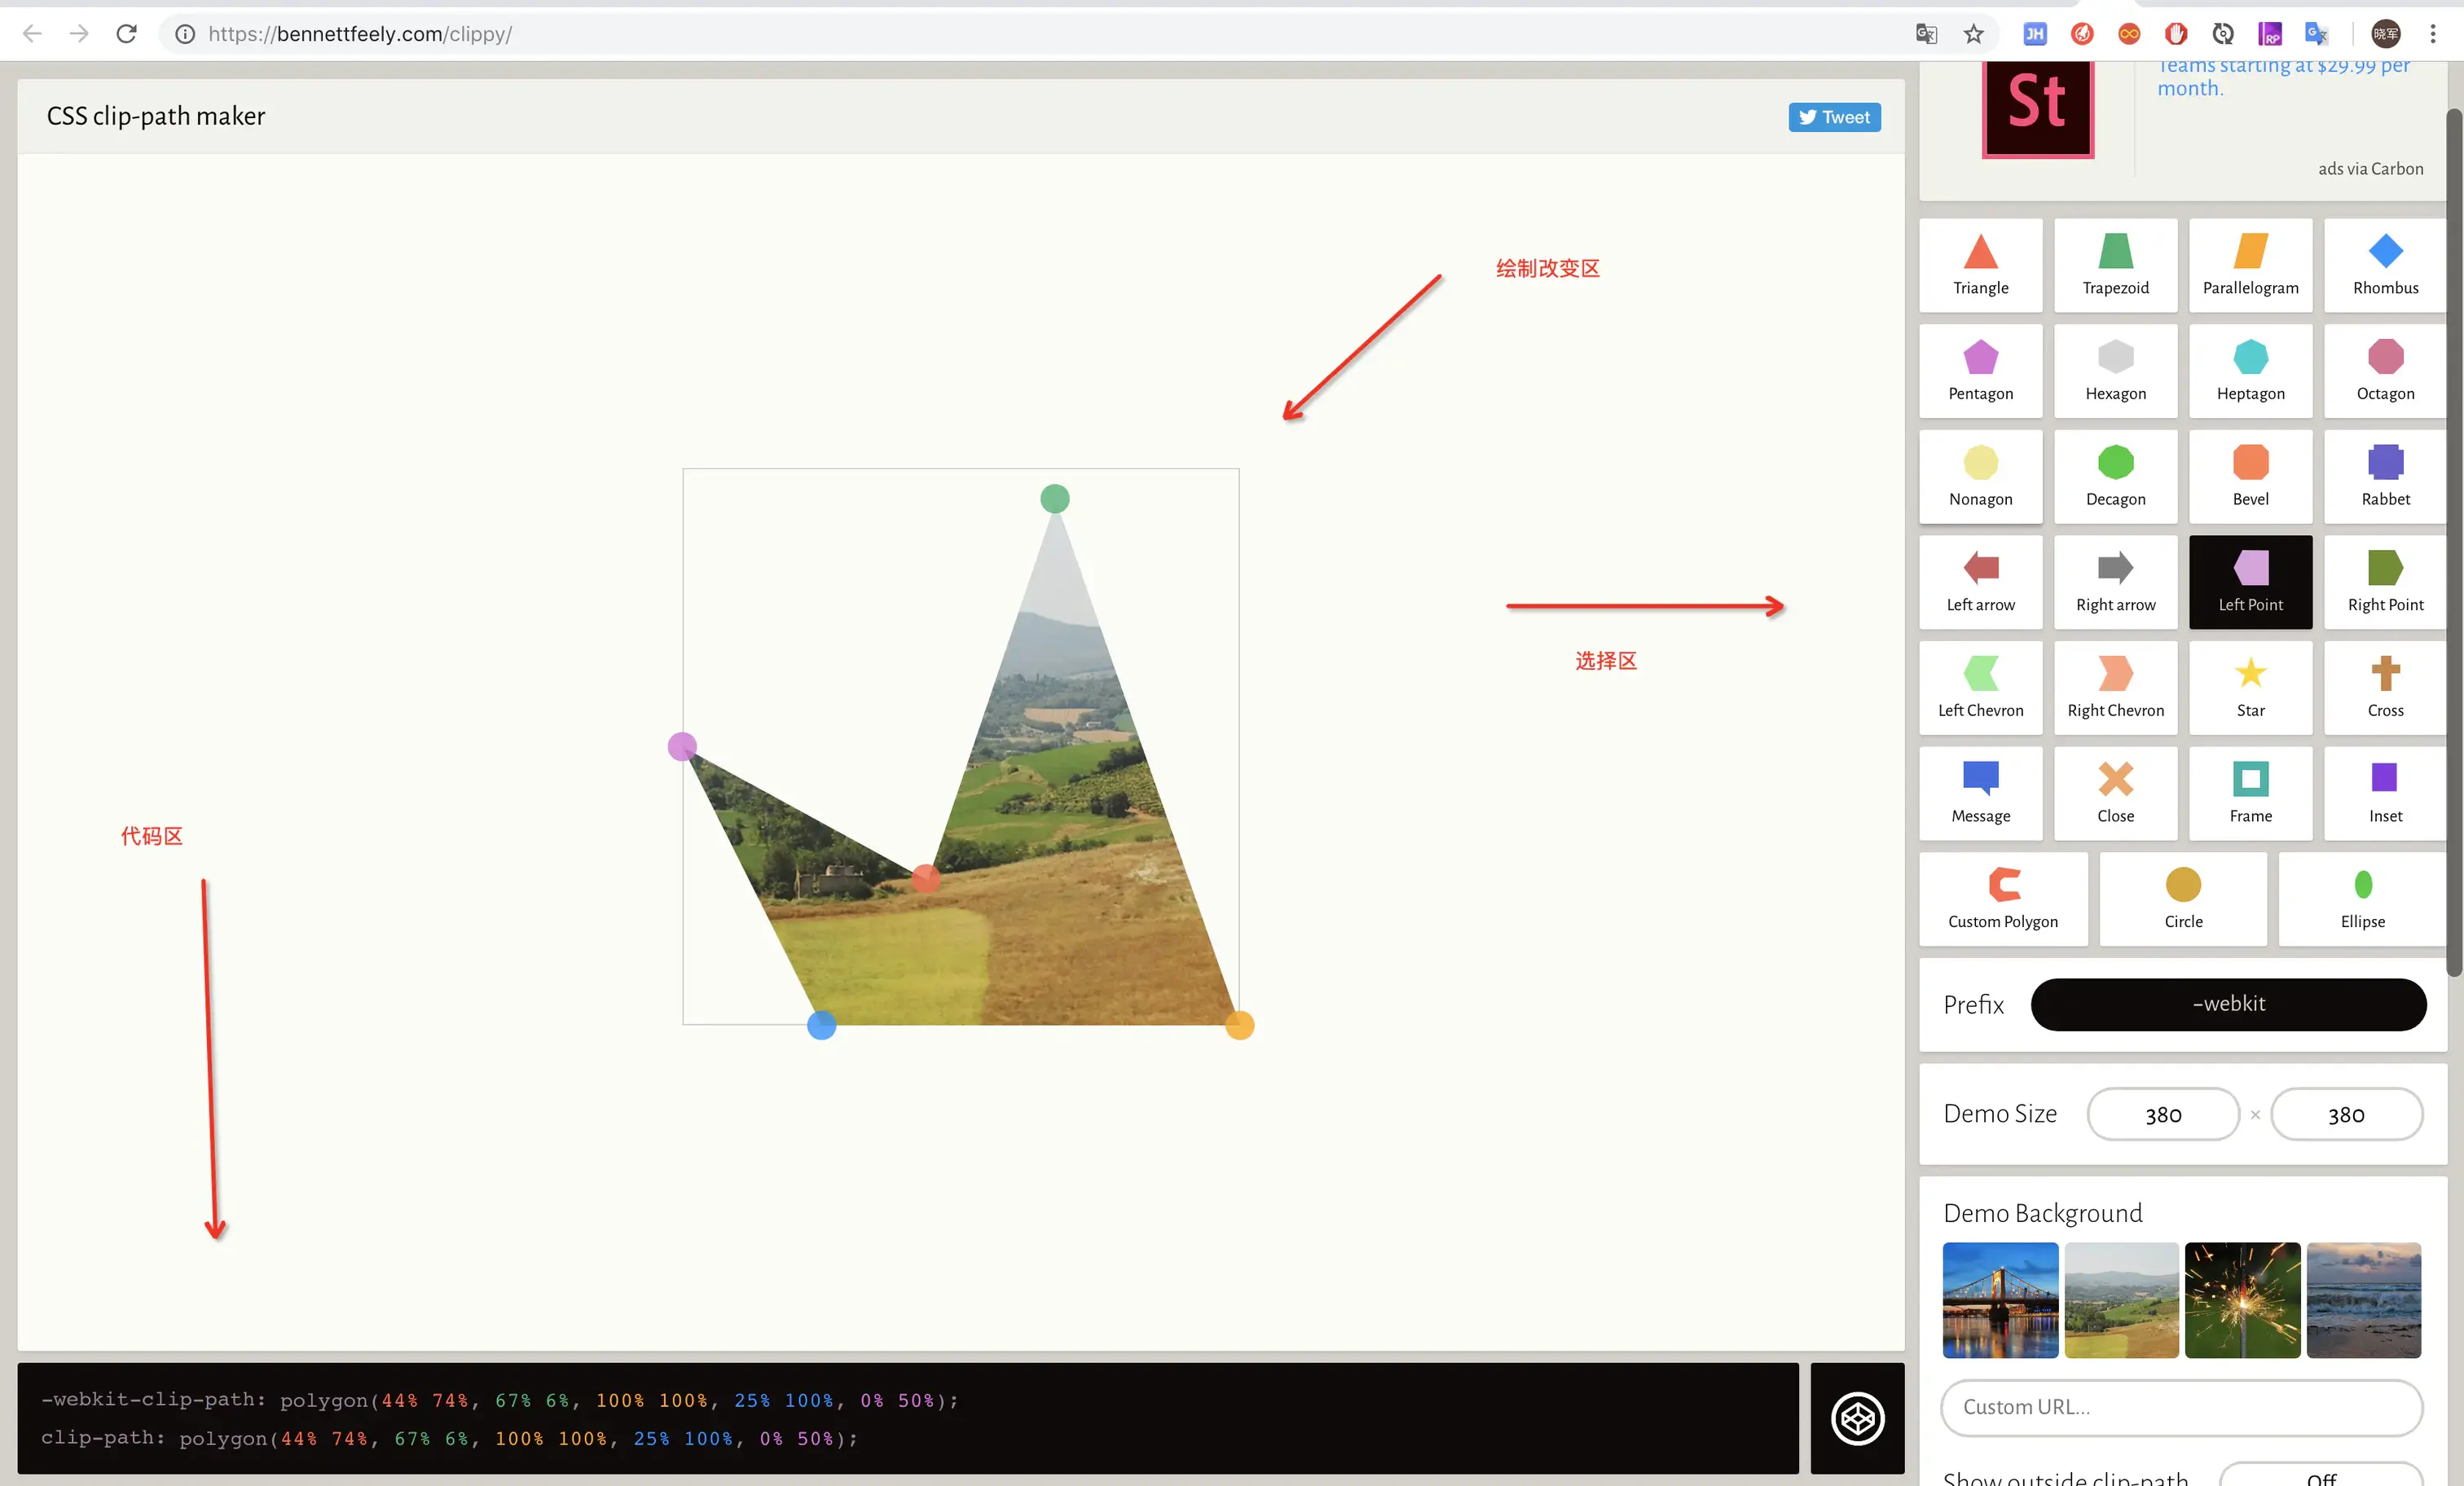Open the ads via Carbon link
Viewport: 2464px width, 1486px height.
pyautogui.click(x=2370, y=169)
